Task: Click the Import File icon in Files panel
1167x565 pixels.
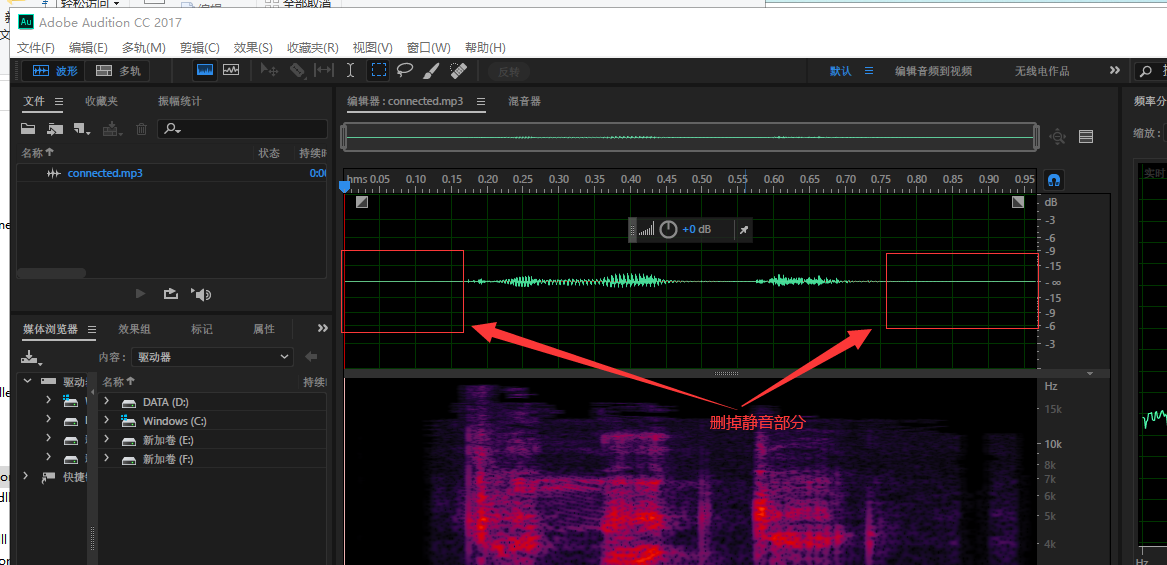Action: point(54,129)
